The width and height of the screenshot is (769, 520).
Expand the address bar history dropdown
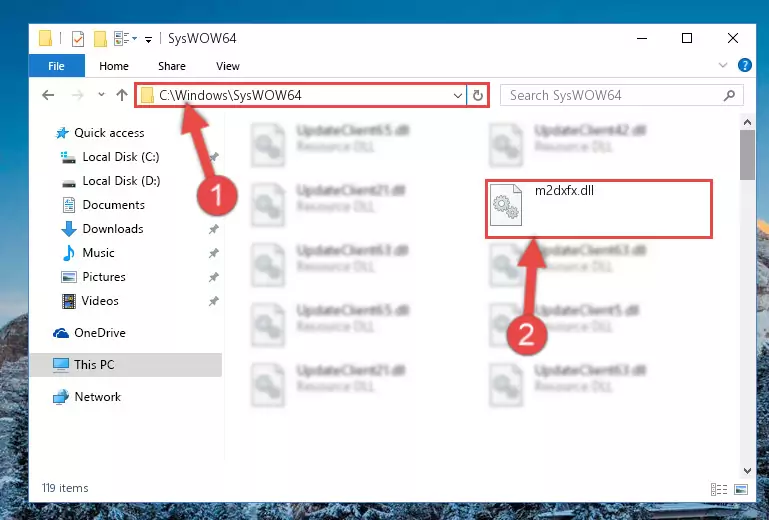click(458, 96)
